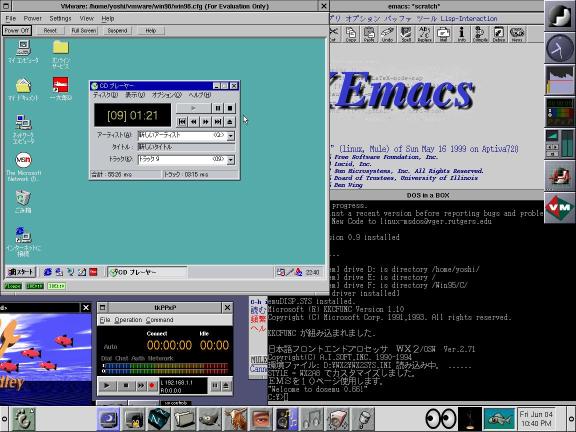Click the fish applet in panel
The image size is (576, 432).
coord(498,419)
